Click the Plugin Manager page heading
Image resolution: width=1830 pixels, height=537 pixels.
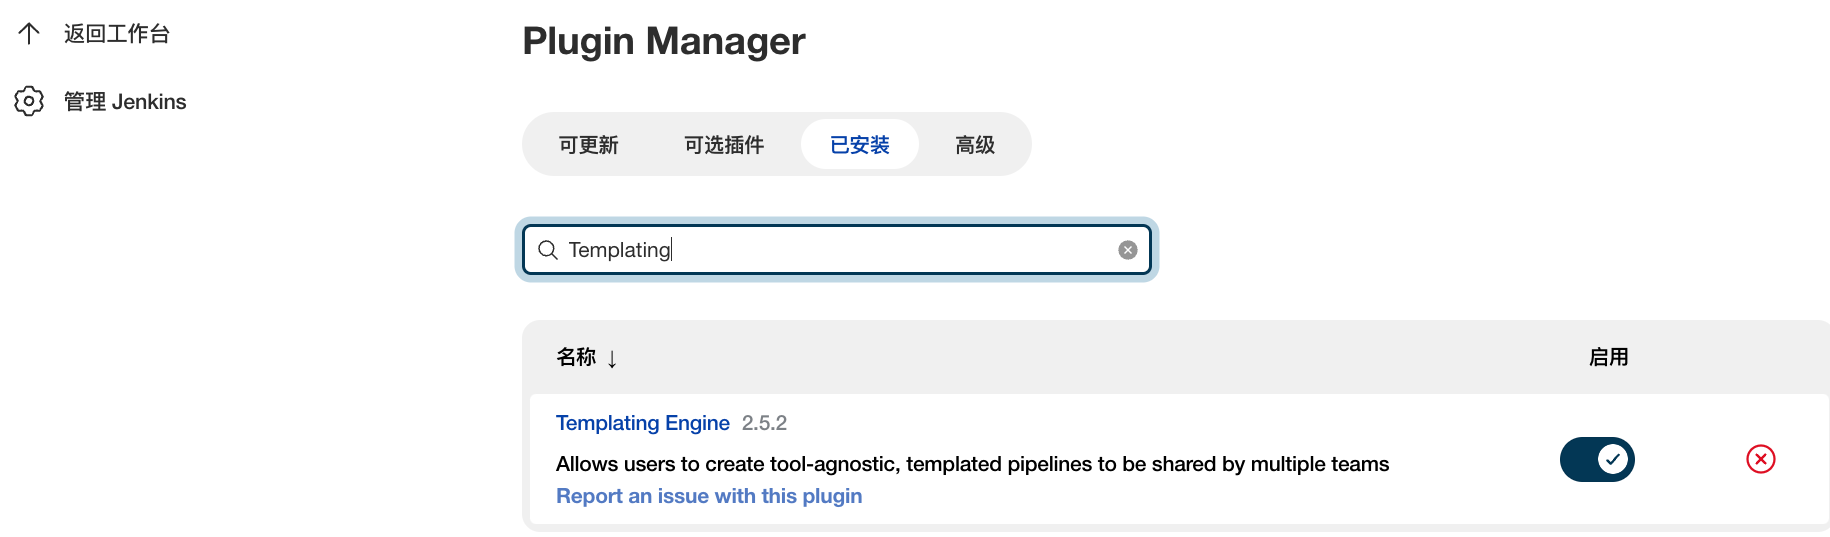(x=664, y=41)
